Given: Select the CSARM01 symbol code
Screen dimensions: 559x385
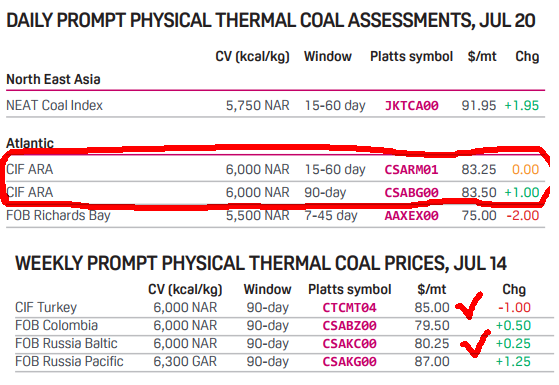Looking at the screenshot, I should (x=411, y=170).
